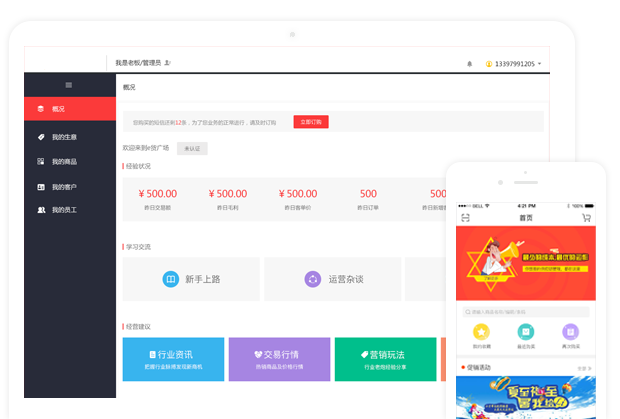This screenshot has height=419, width=620.
Task: Click the red 立即订购 button
Action: (x=310, y=122)
